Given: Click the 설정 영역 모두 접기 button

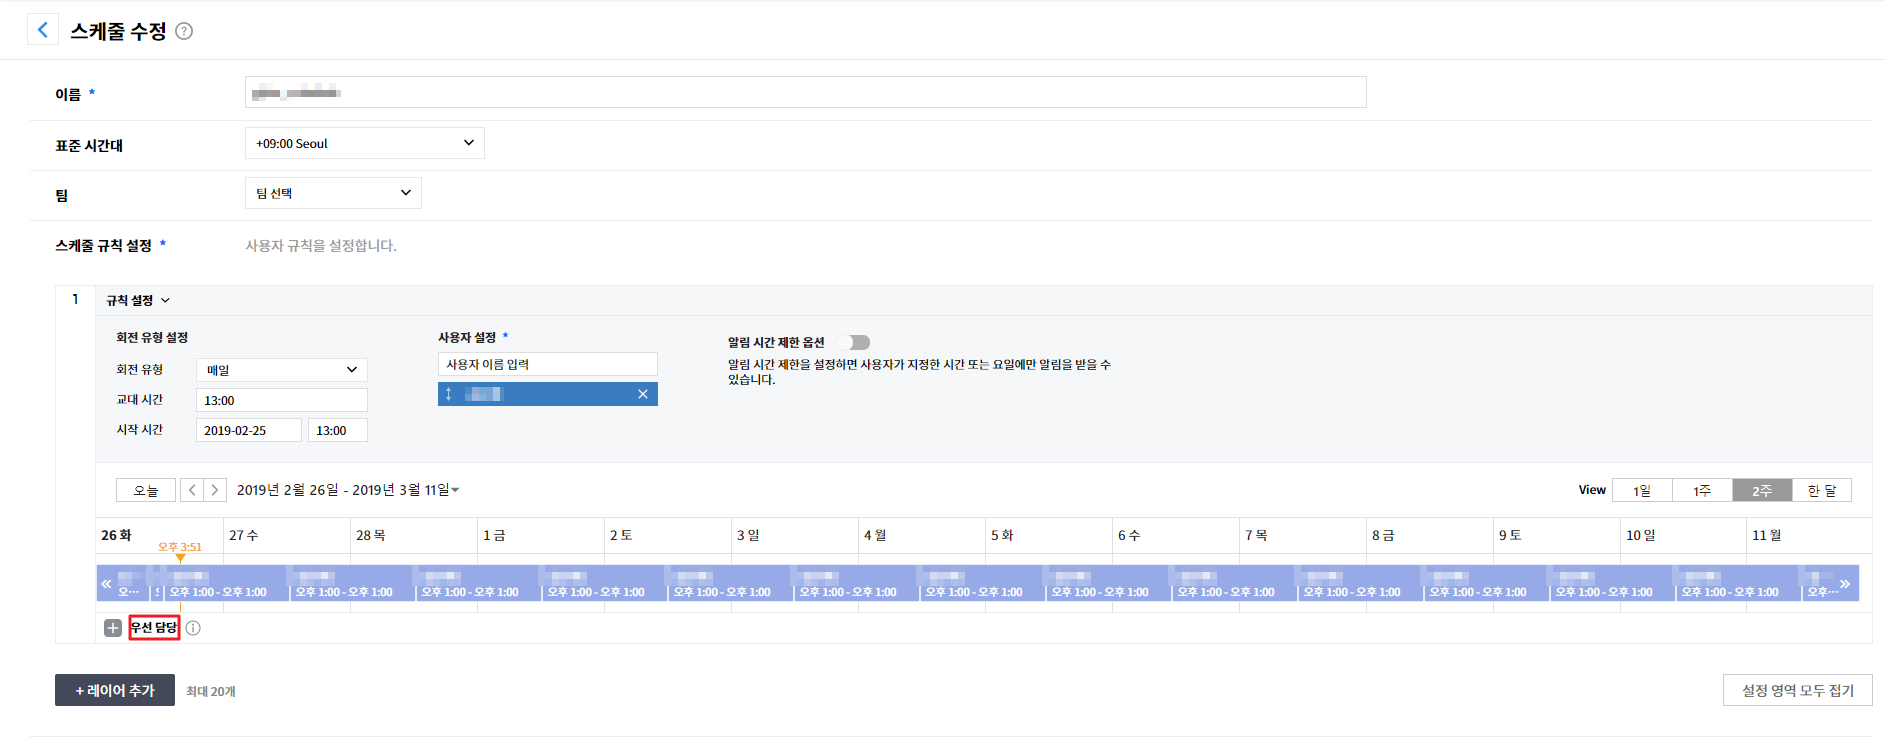Looking at the screenshot, I should pos(1797,690).
